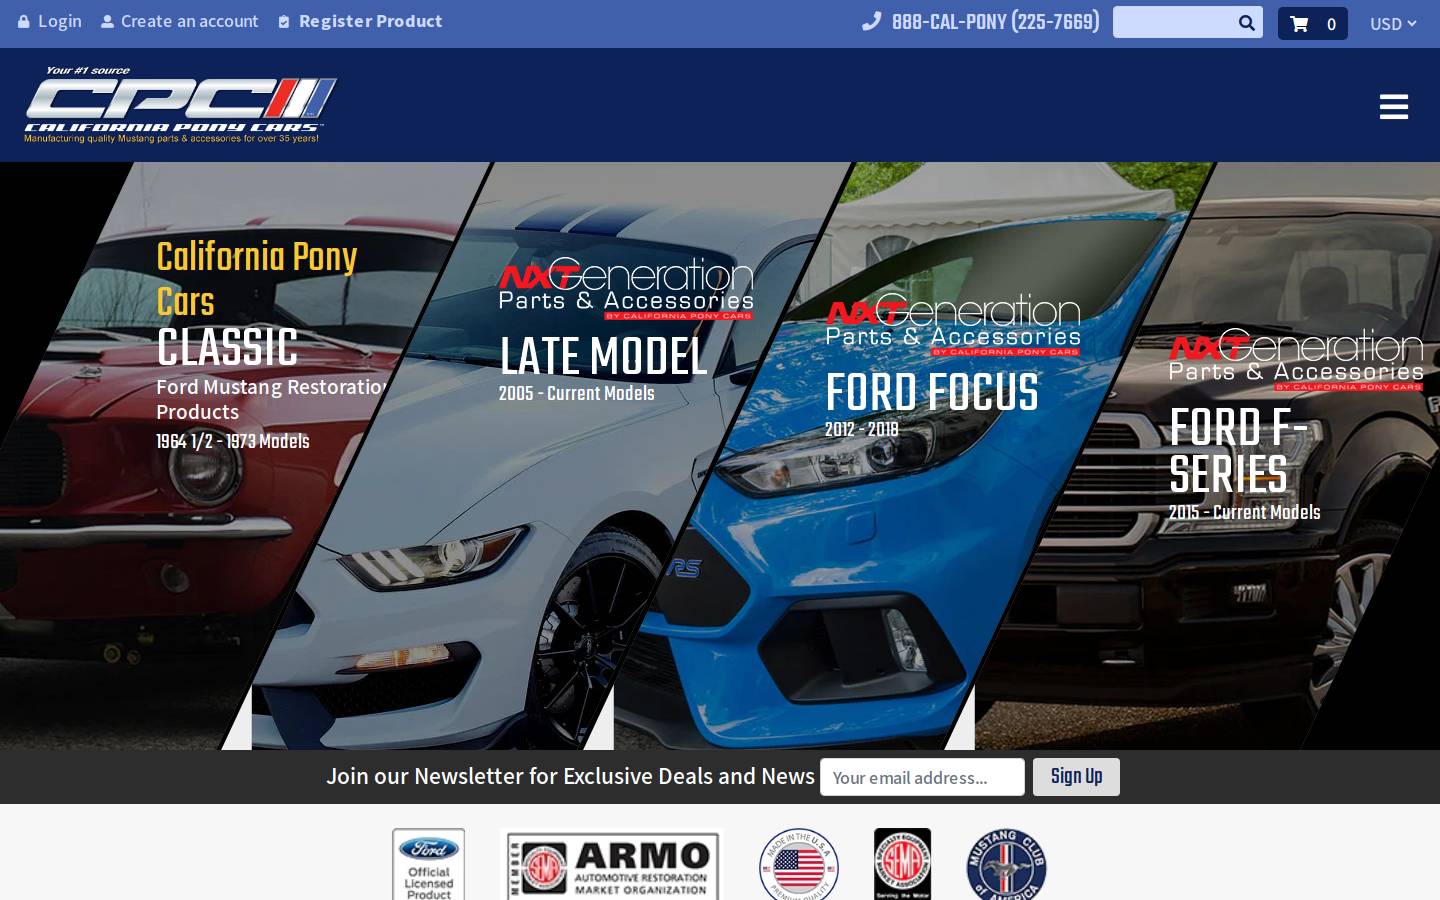The height and width of the screenshot is (900, 1440).
Task: Click the phone handset icon
Action: click(871, 21)
